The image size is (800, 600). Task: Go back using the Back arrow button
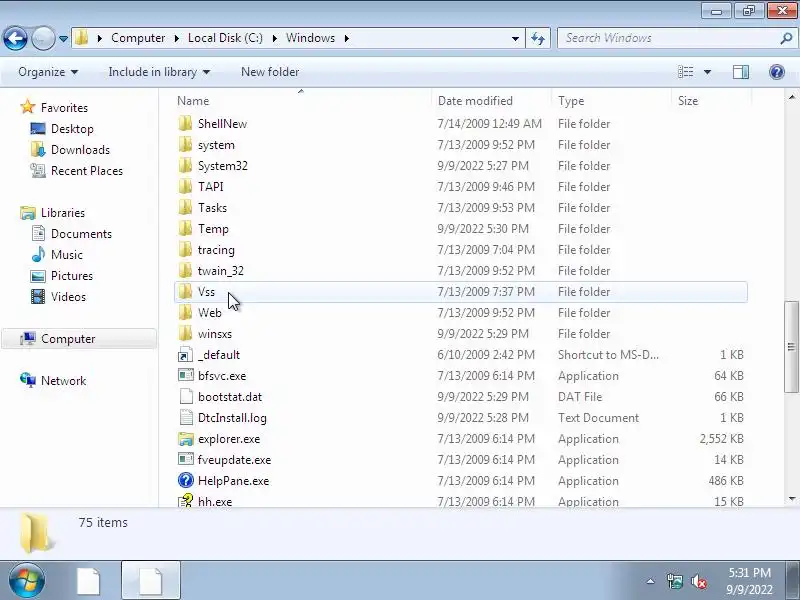point(15,38)
